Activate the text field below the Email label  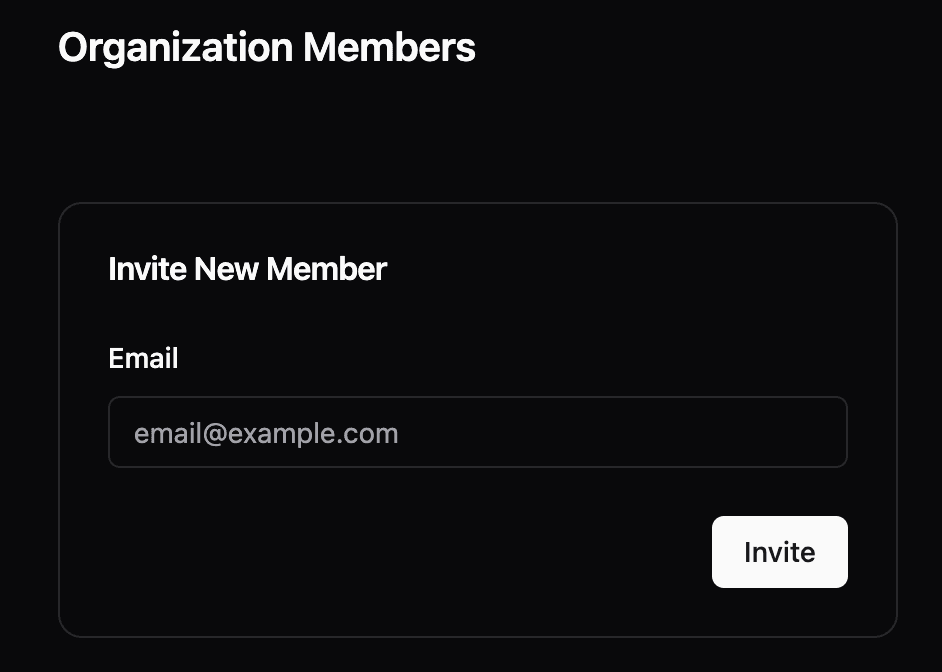coord(477,433)
